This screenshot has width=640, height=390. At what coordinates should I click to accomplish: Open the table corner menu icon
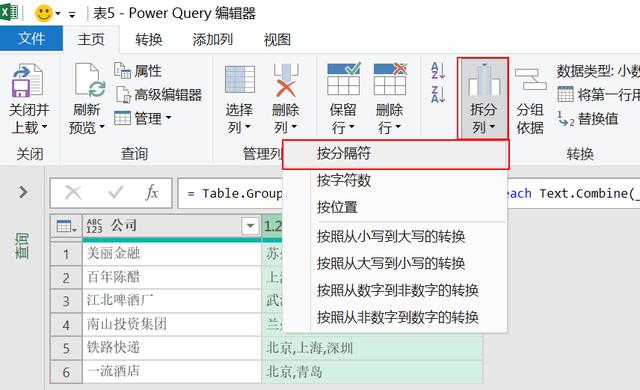66,226
